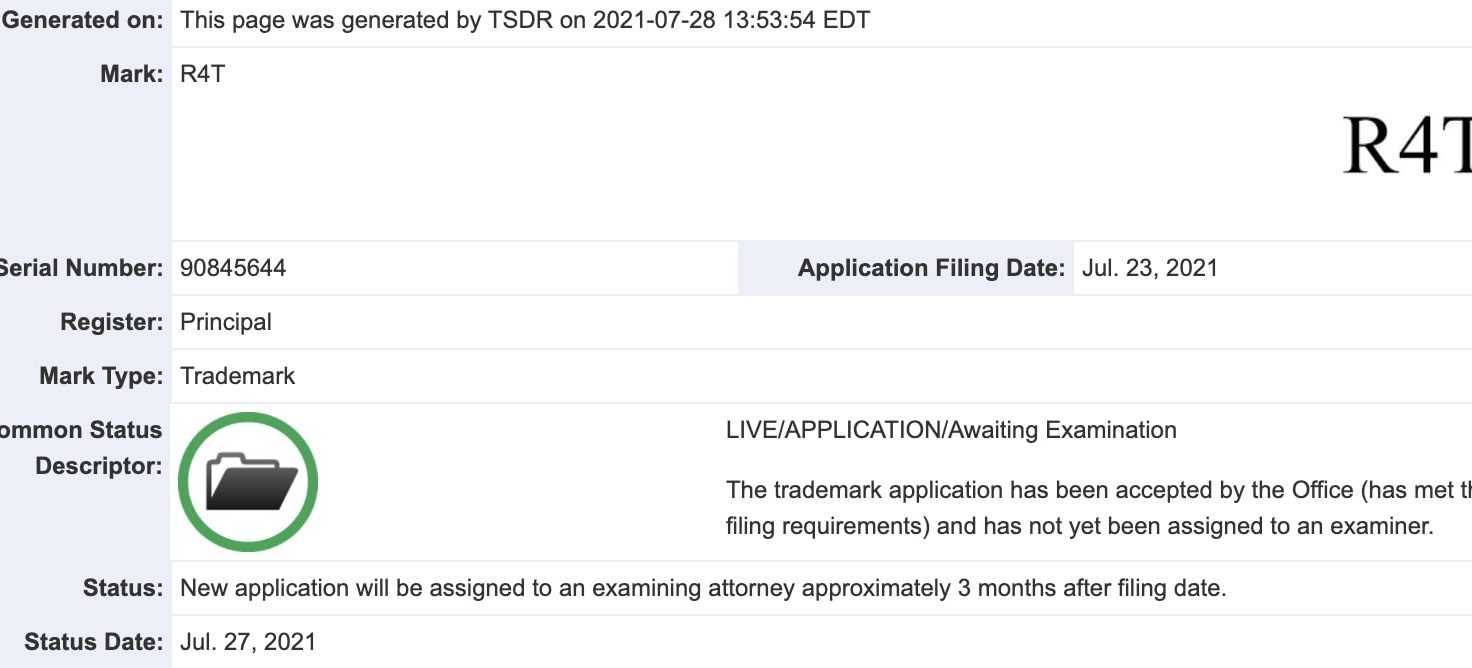Click the Mark Type value Trademark

pyautogui.click(x=238, y=376)
